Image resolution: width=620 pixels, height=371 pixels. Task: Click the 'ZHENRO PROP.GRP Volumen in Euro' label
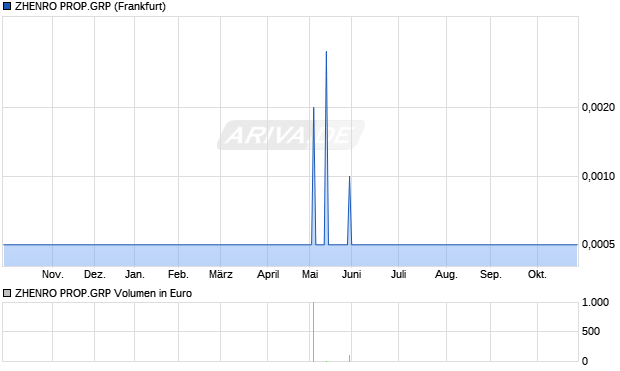click(x=103, y=293)
